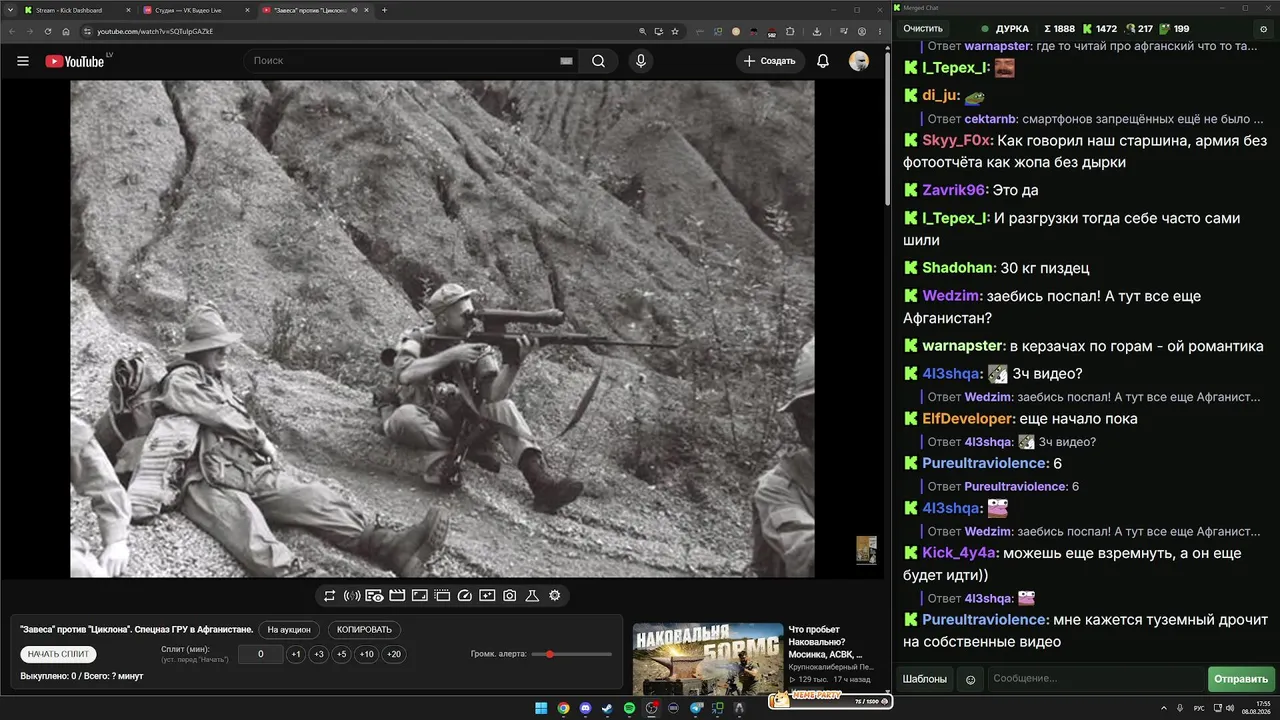Click the Создать button
Image resolution: width=1280 pixels, height=720 pixels.
click(770, 61)
